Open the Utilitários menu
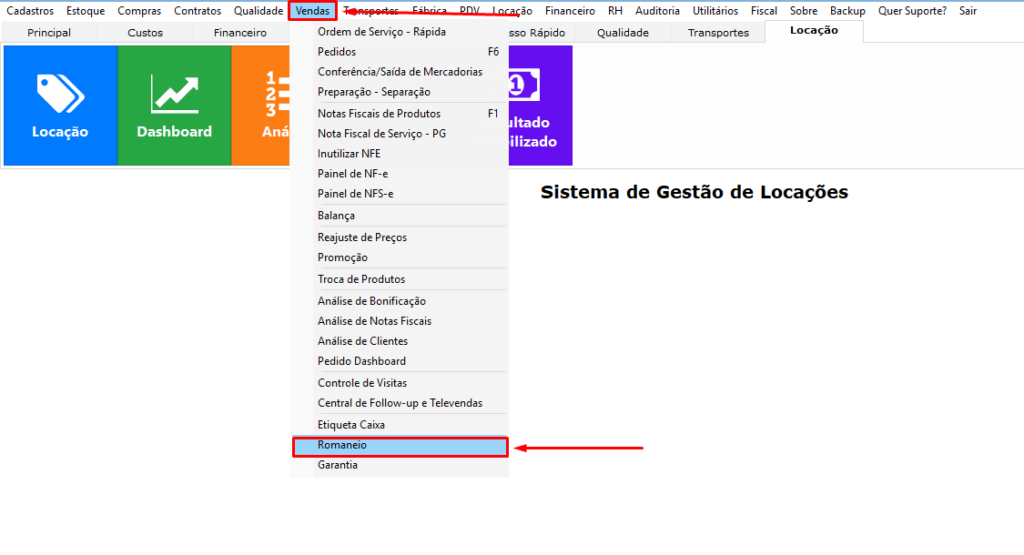This screenshot has width=1024, height=555. point(715,11)
